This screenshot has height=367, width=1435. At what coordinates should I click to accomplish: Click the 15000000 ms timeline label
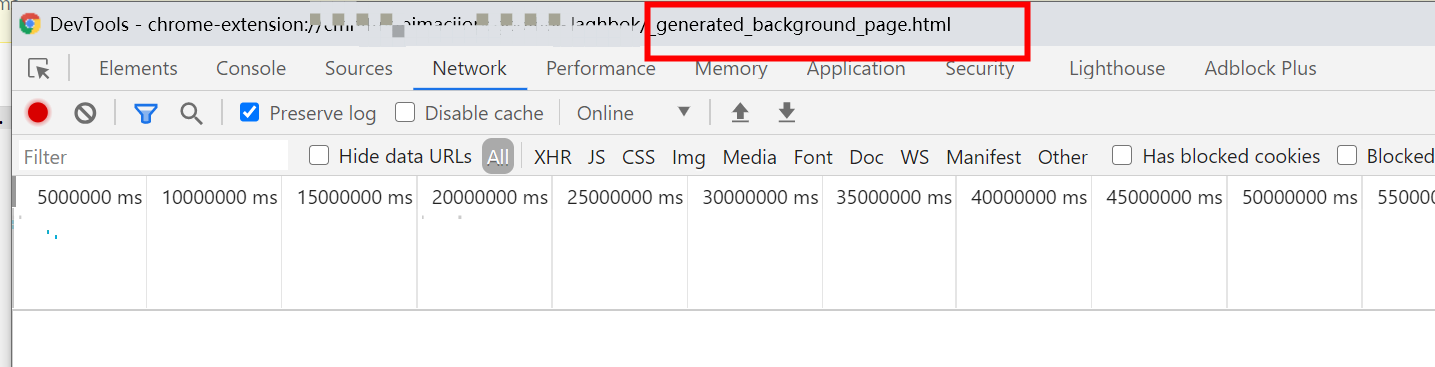pyautogui.click(x=355, y=197)
